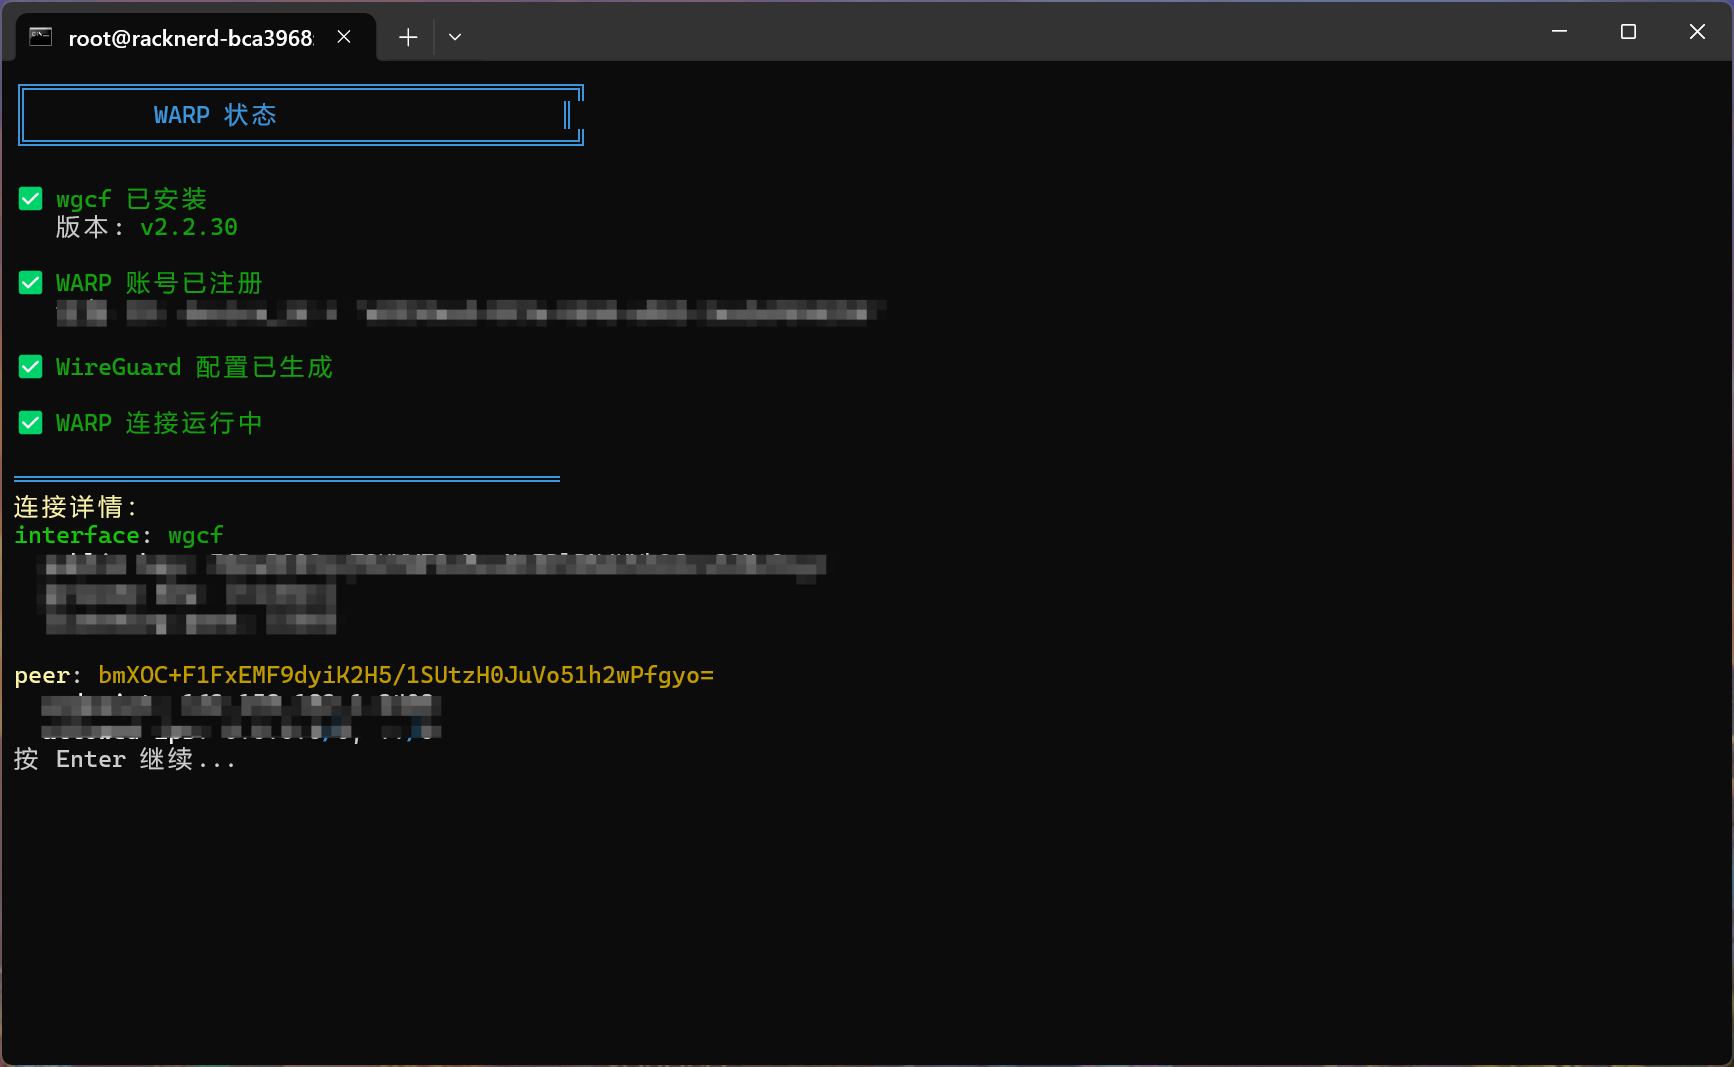The width and height of the screenshot is (1734, 1067).
Task: Open a new terminal tab
Action: (x=407, y=37)
